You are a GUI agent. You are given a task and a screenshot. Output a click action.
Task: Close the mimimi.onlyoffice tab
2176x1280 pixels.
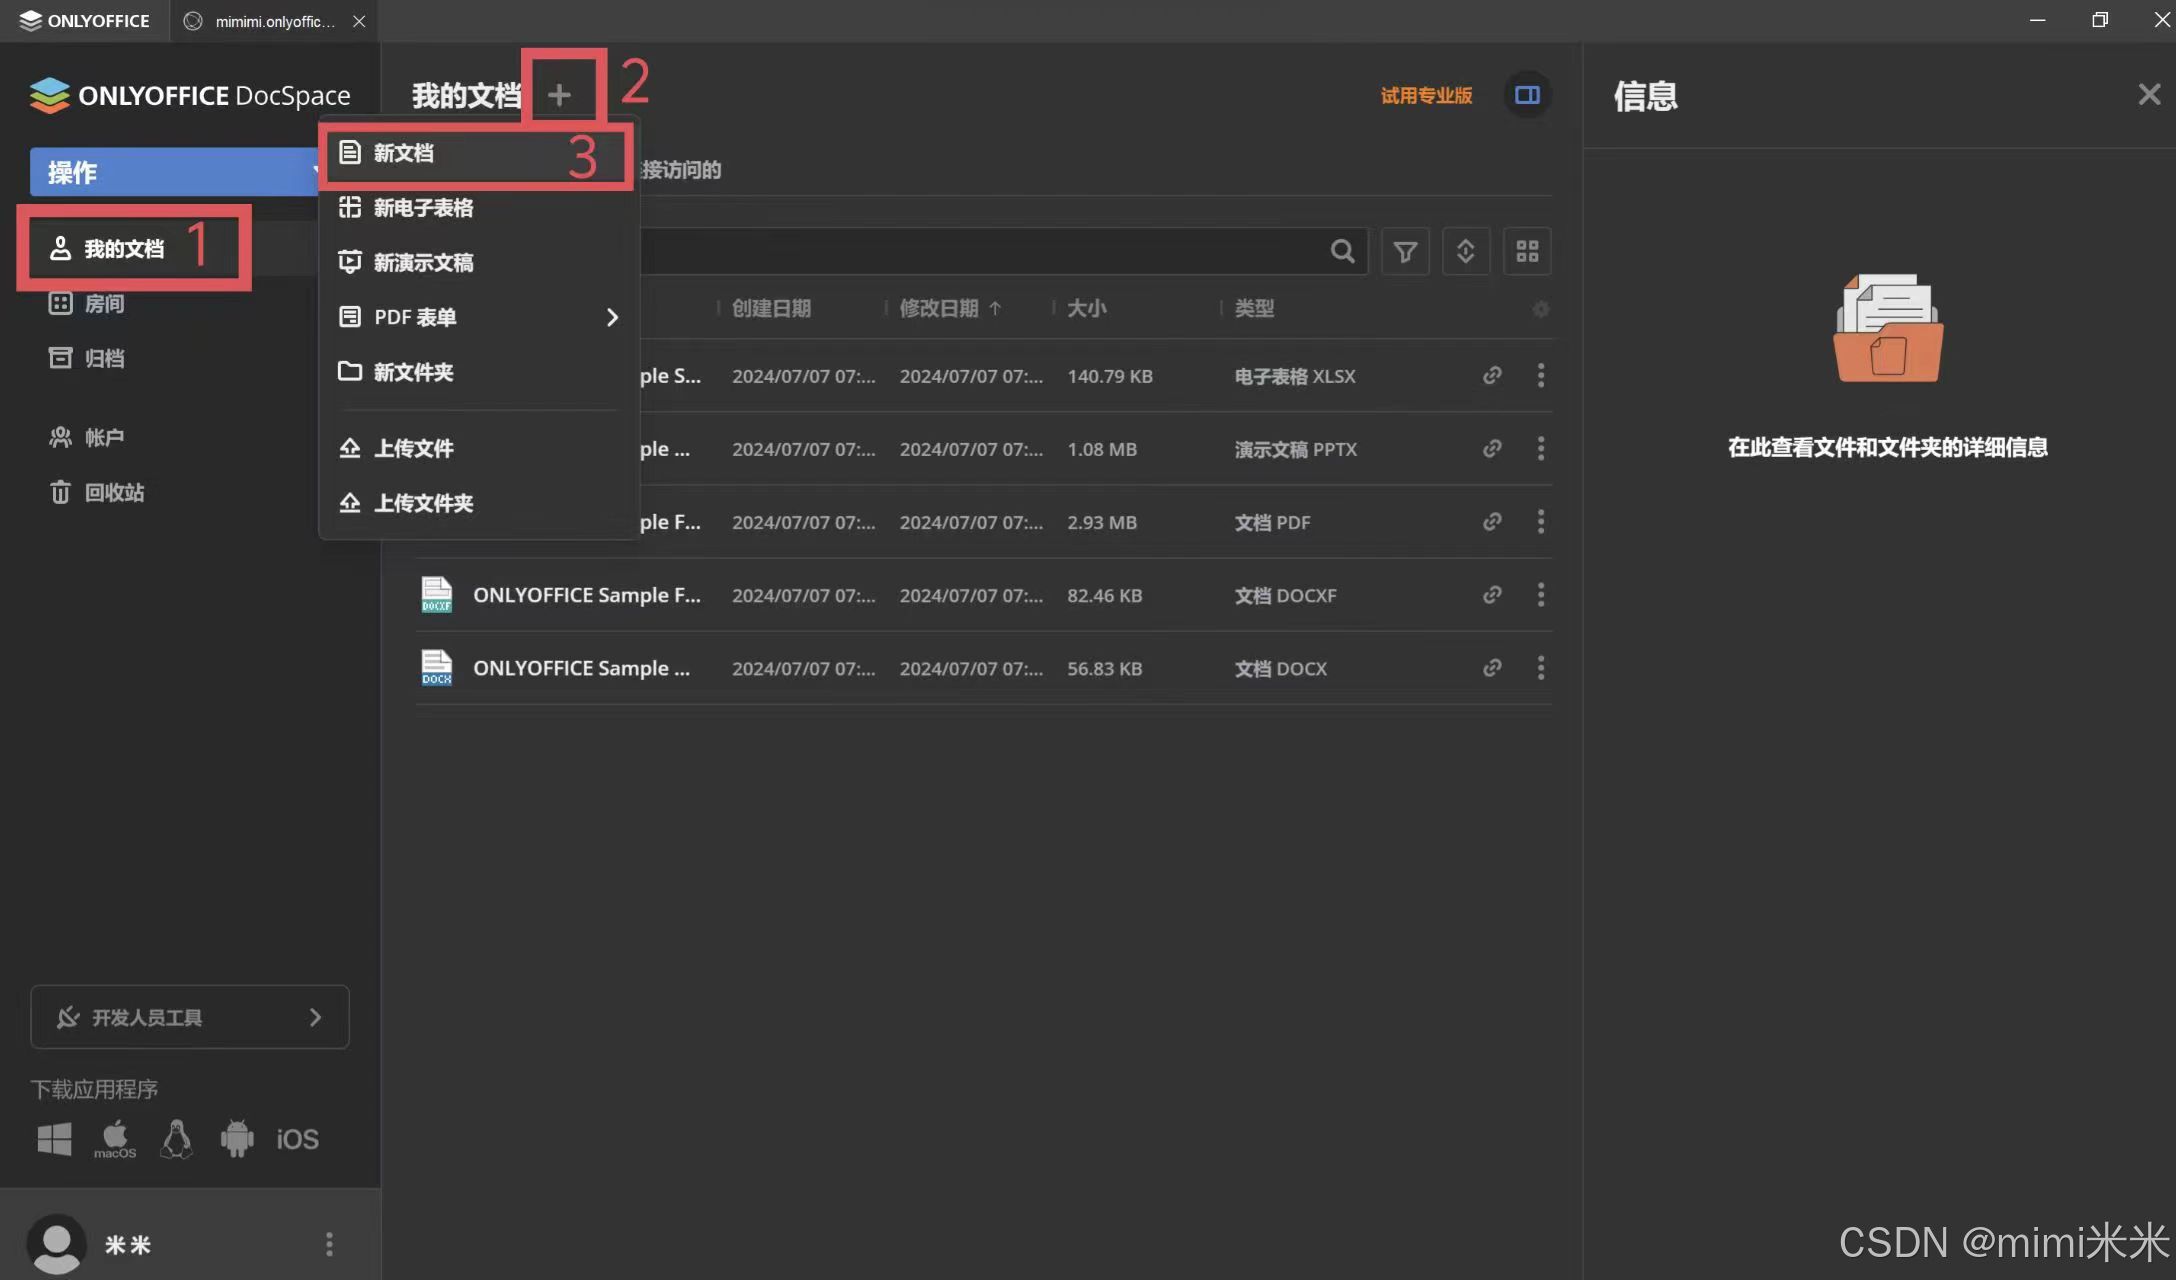click(x=359, y=21)
